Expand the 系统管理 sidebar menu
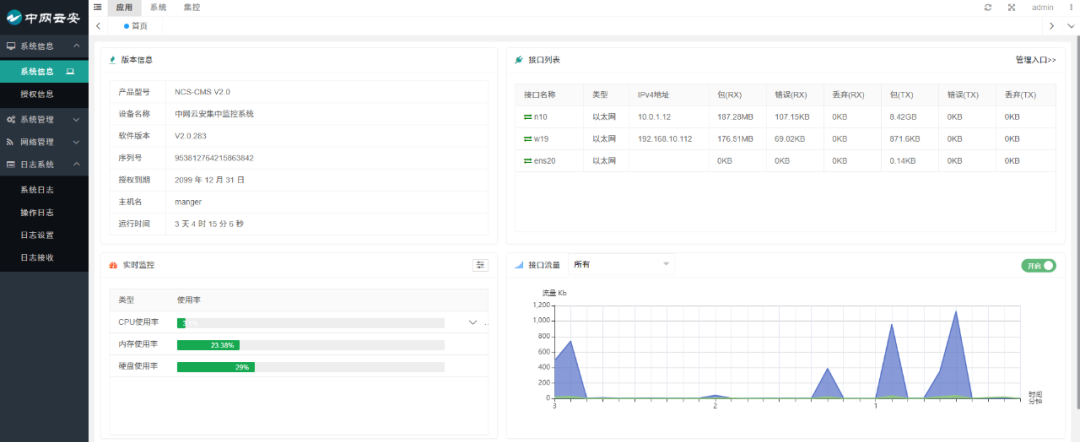This screenshot has height=443, width=1081. click(43, 119)
